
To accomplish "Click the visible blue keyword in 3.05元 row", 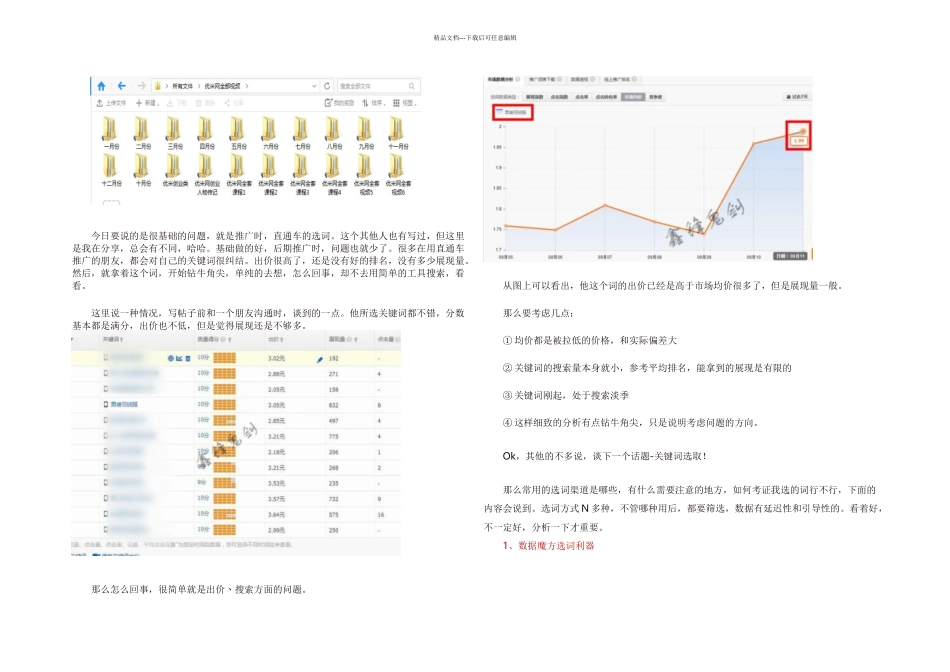I will point(124,404).
